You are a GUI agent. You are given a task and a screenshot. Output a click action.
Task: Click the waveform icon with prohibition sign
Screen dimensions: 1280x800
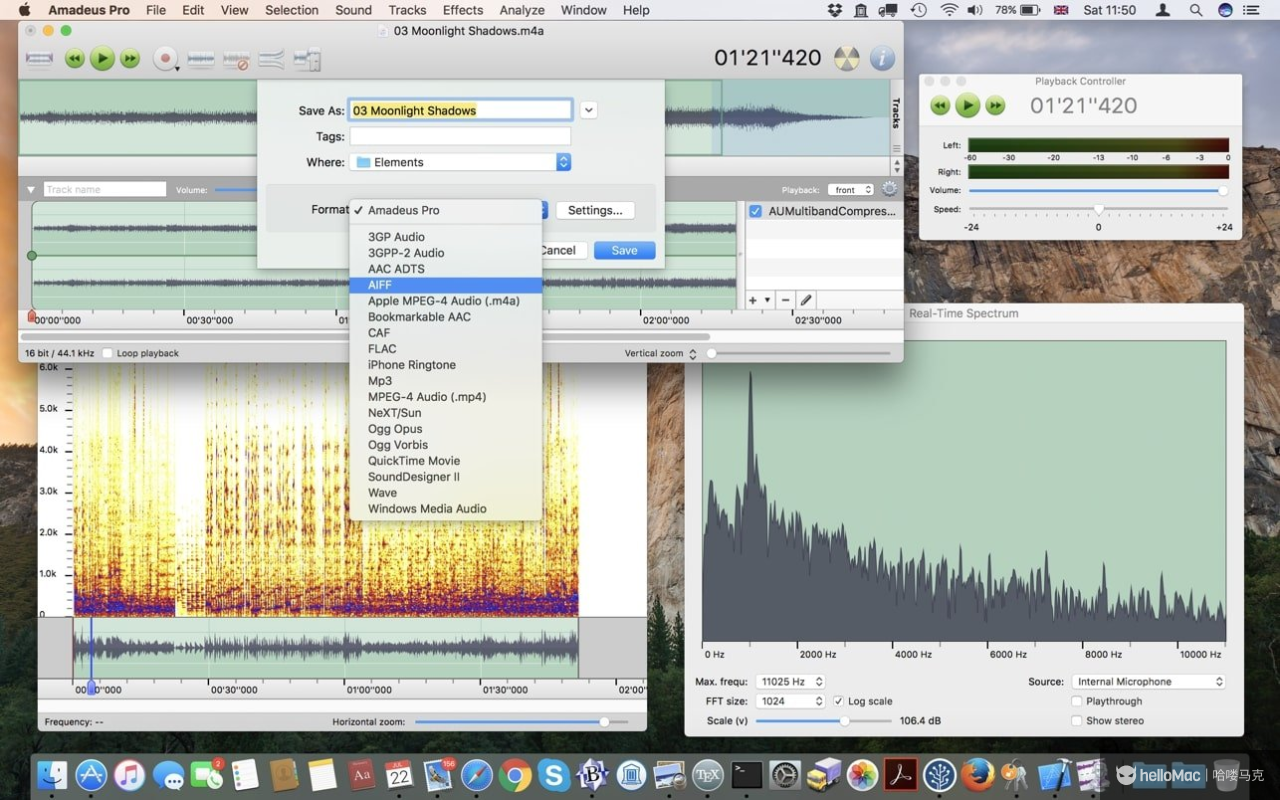point(236,60)
